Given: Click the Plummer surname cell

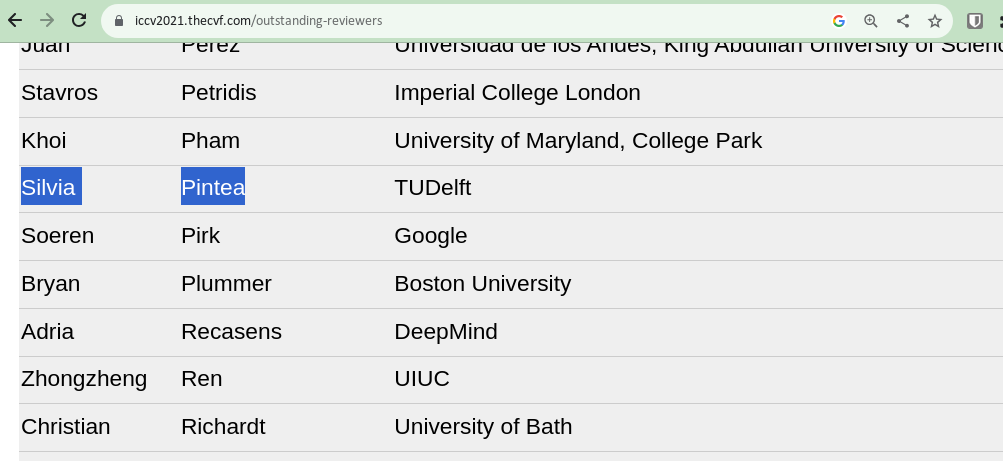Looking at the screenshot, I should (226, 283).
